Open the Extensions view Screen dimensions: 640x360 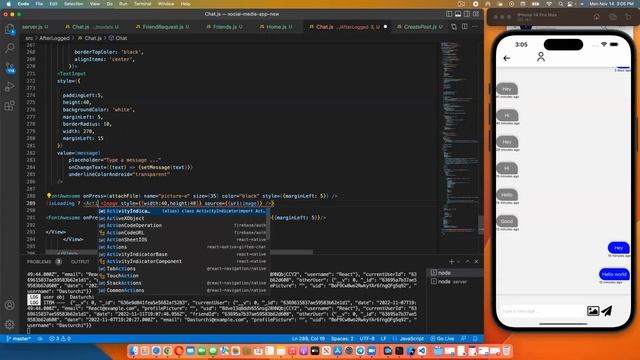coord(9,106)
